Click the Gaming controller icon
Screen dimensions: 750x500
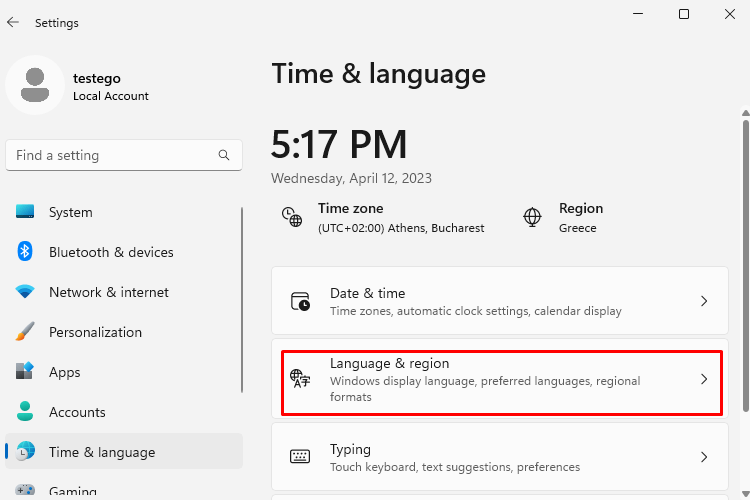[x=25, y=490]
